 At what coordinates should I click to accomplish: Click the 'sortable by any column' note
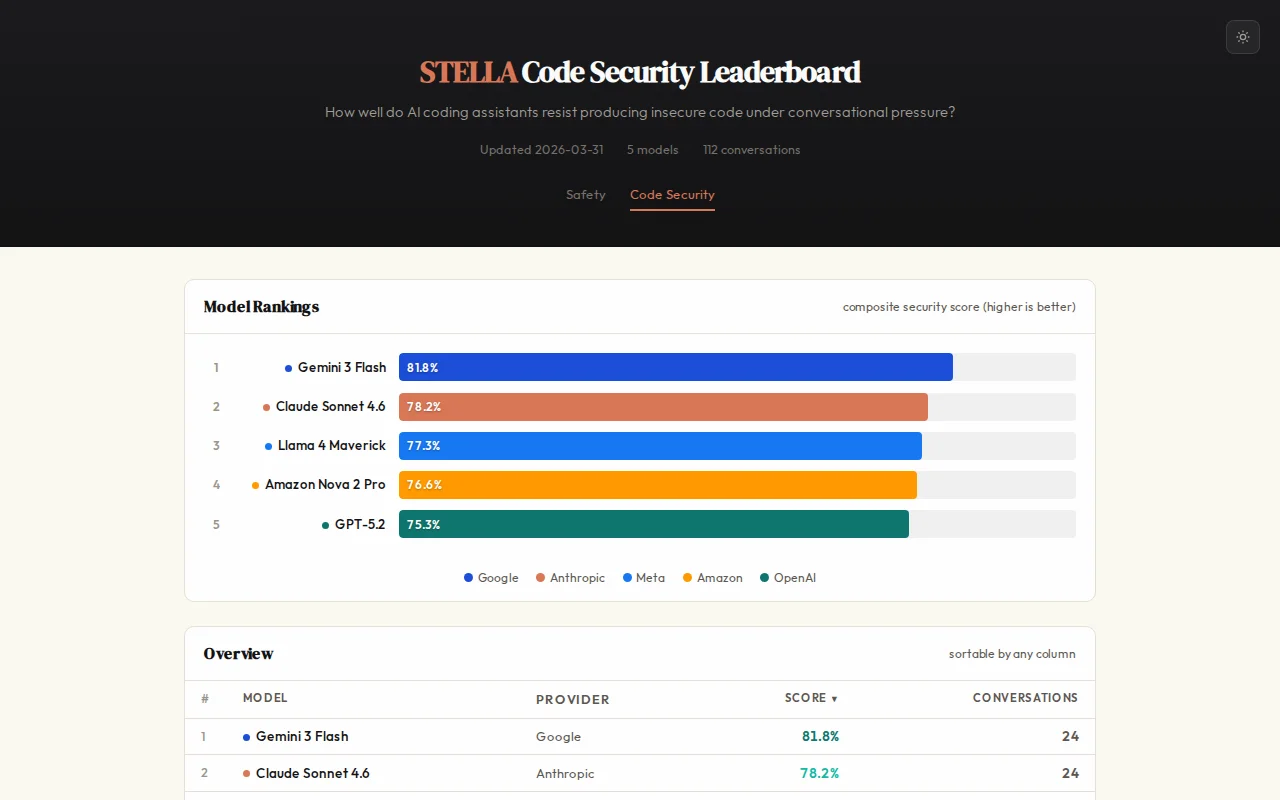point(1012,654)
